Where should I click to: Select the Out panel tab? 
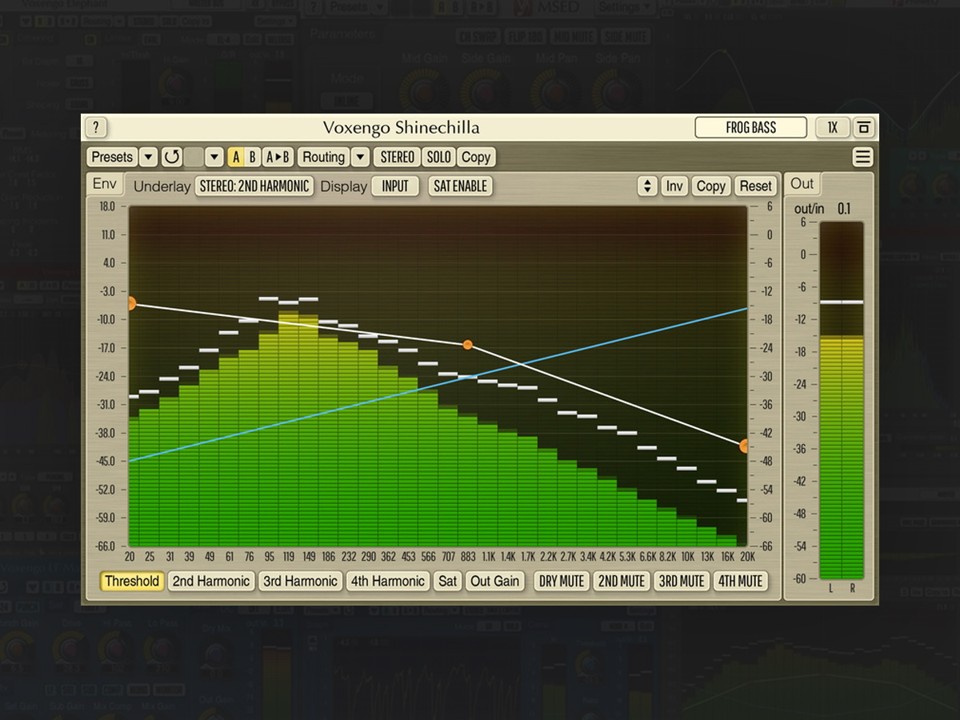click(x=802, y=184)
